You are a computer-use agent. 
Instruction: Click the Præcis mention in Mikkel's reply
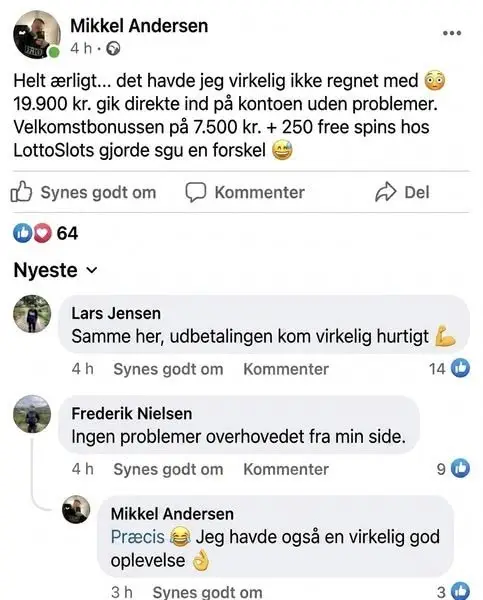(x=137, y=537)
